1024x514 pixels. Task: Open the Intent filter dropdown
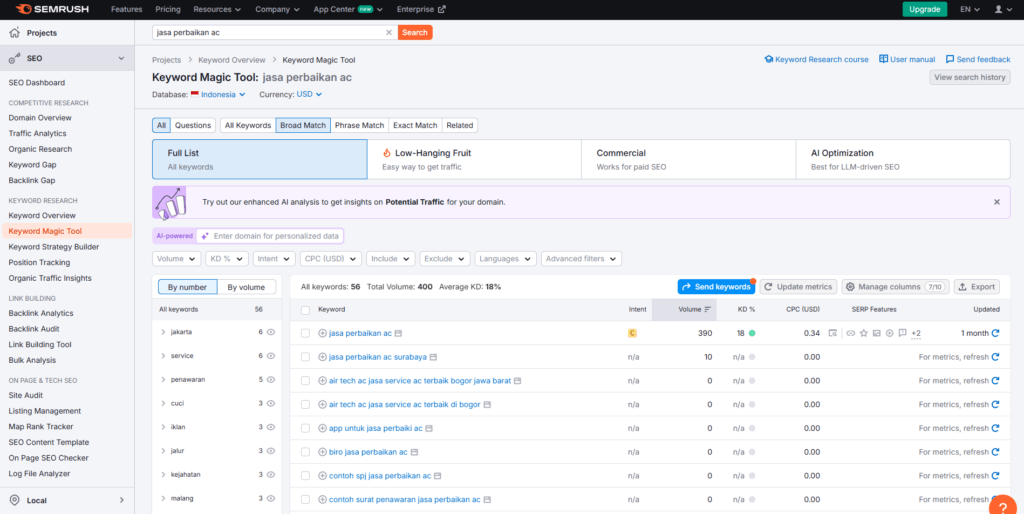tap(274, 259)
